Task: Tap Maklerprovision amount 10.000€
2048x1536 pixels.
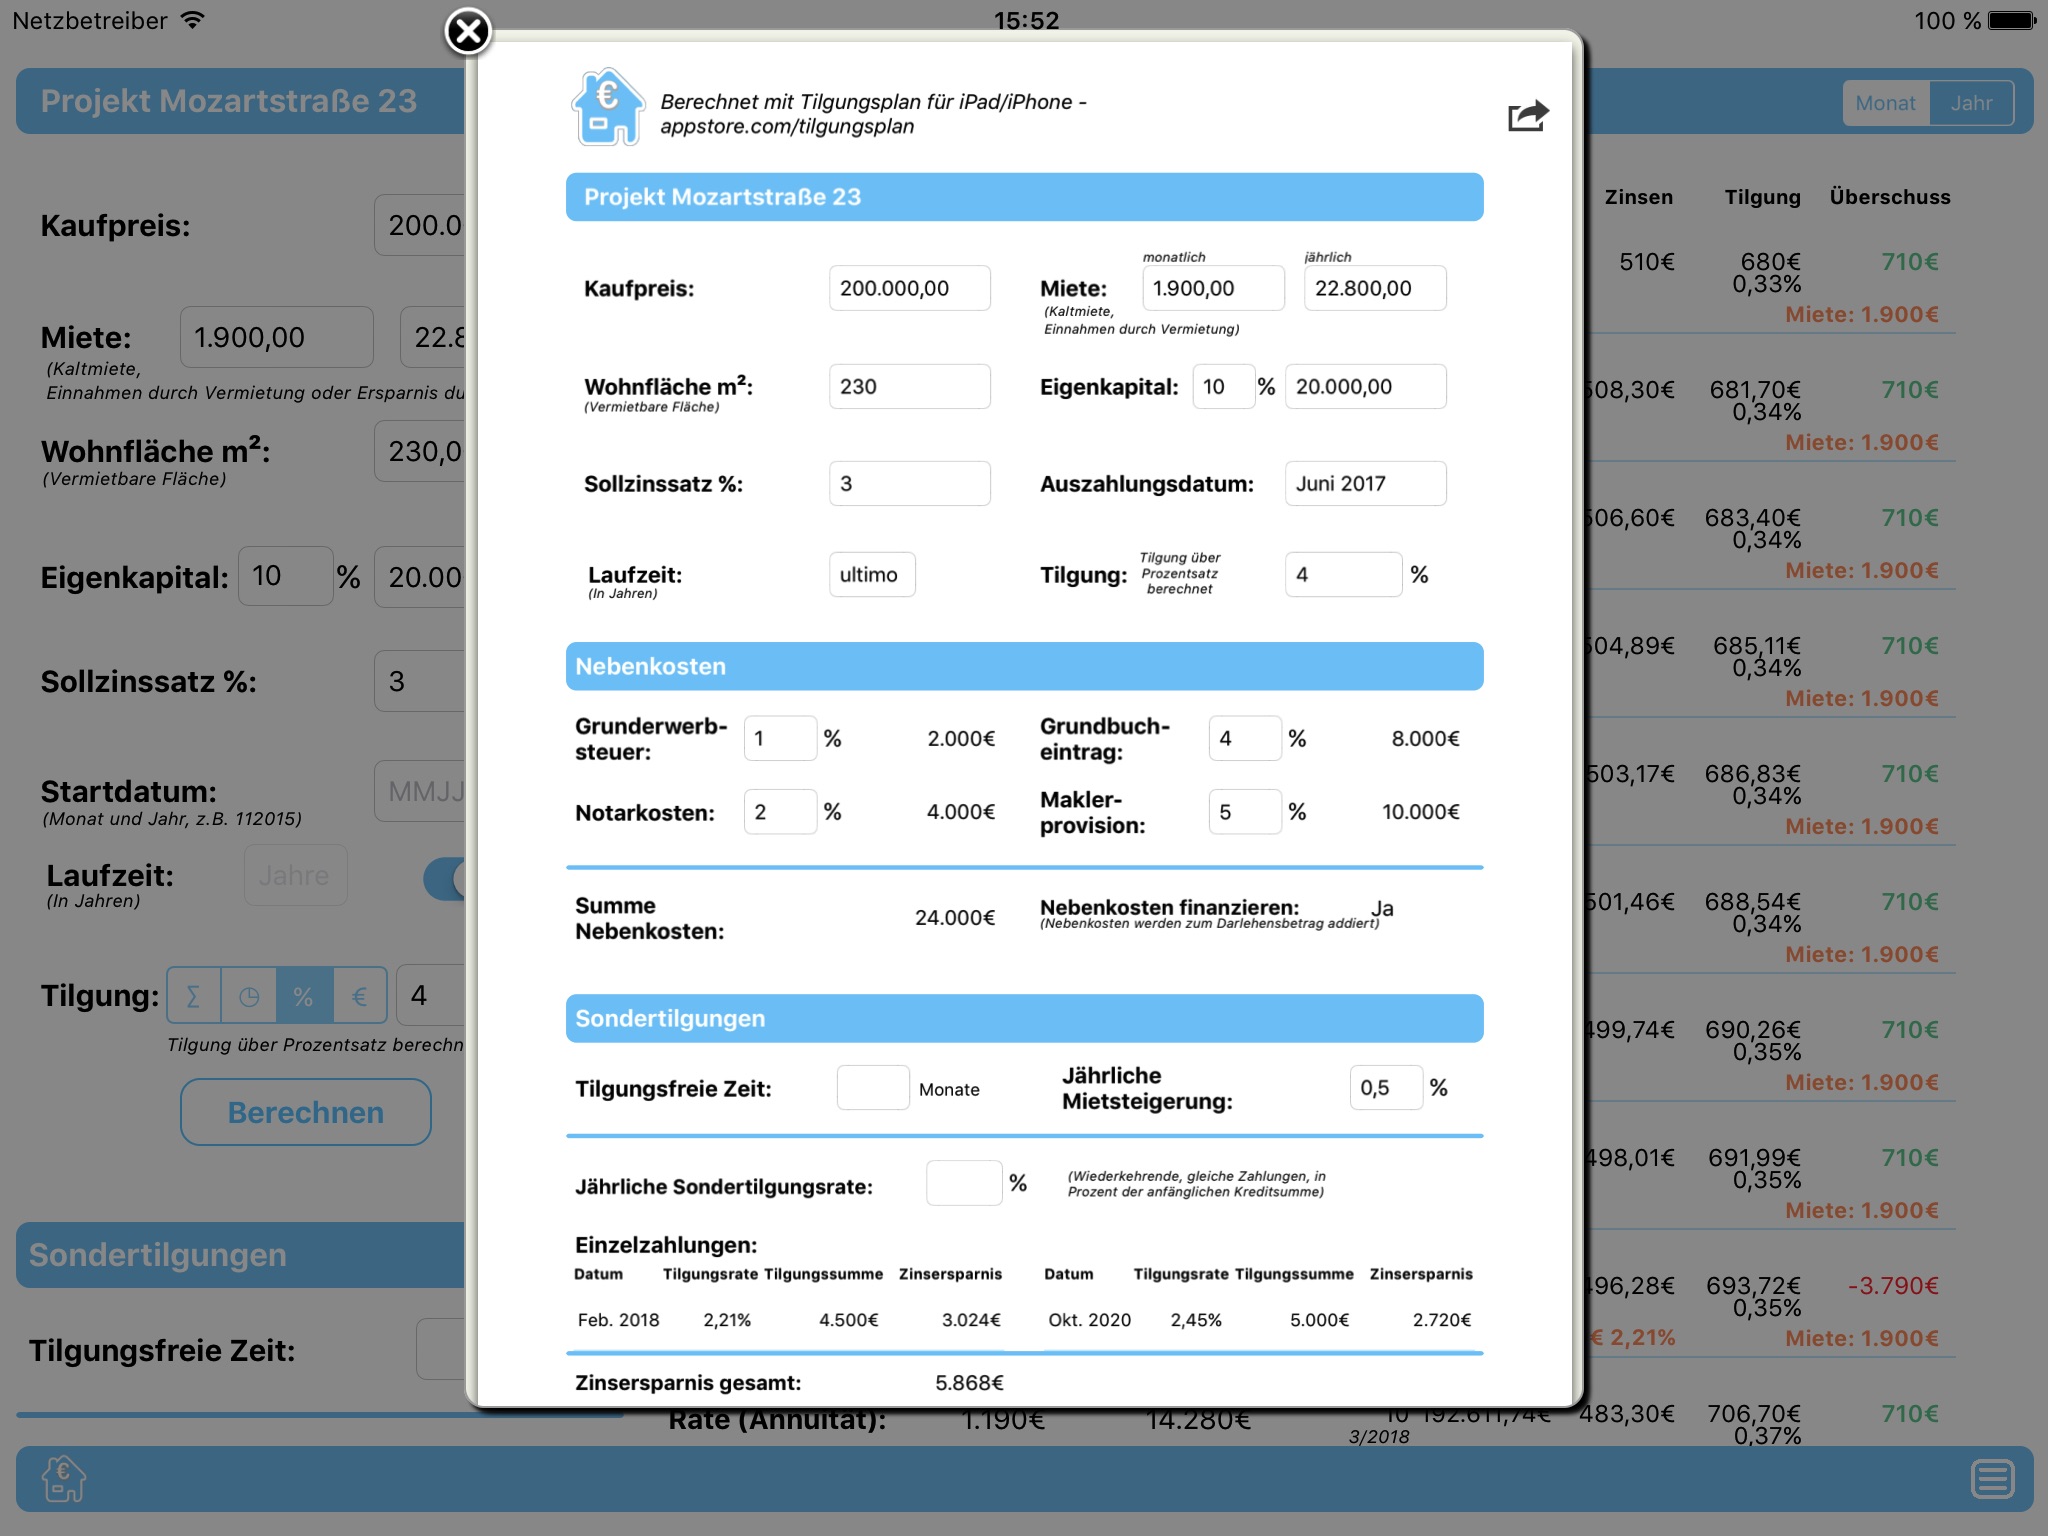Action: point(1420,811)
